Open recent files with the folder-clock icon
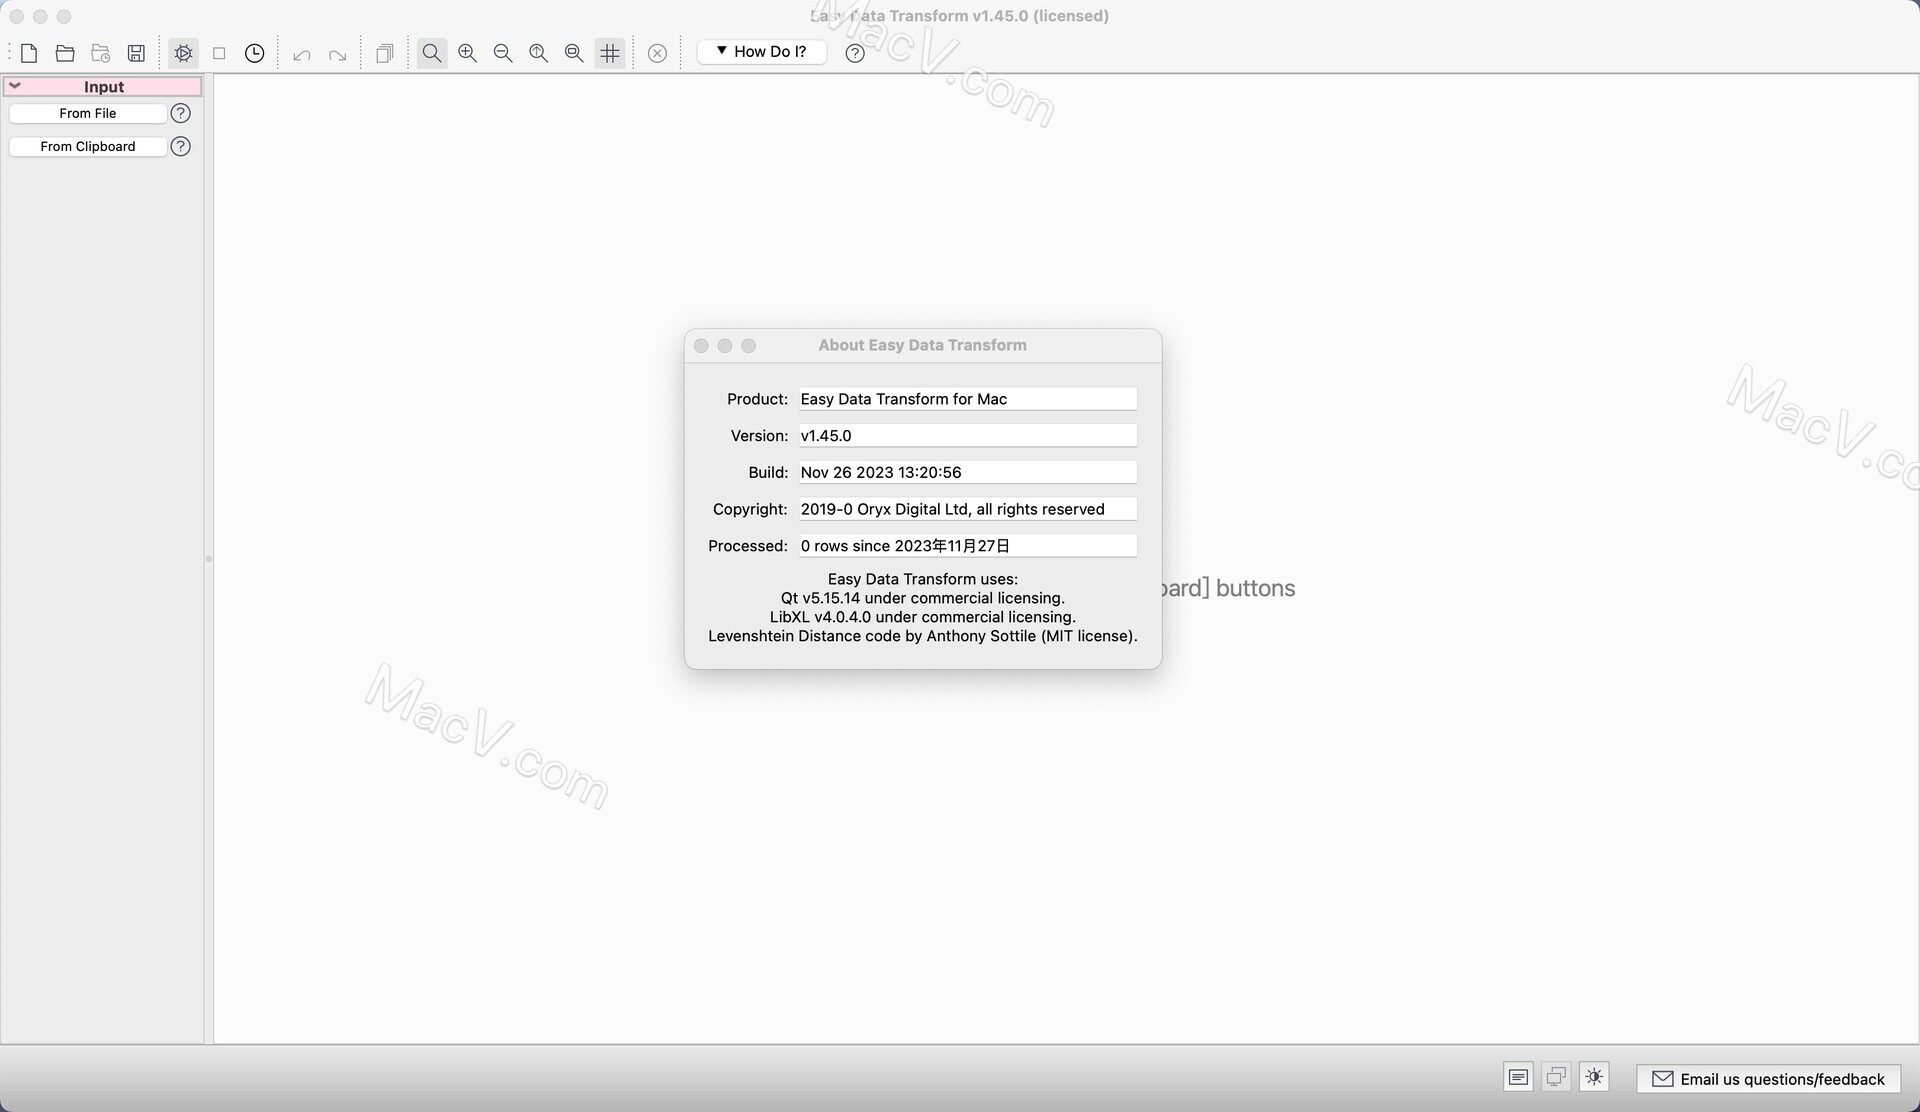The width and height of the screenshot is (1920, 1112). point(101,53)
